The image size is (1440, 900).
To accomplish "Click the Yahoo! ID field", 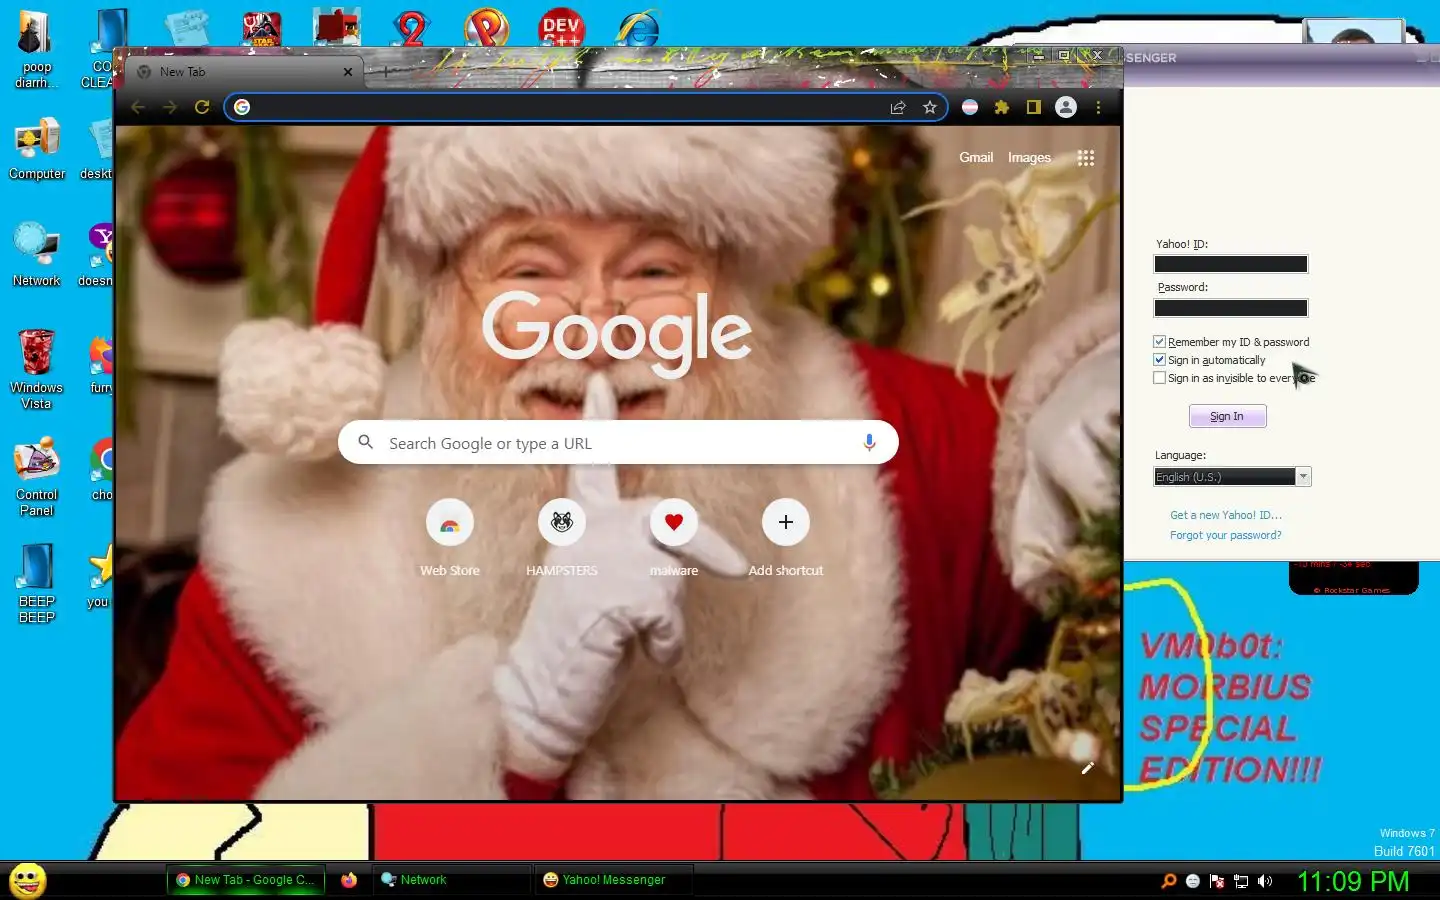I will click(1231, 264).
